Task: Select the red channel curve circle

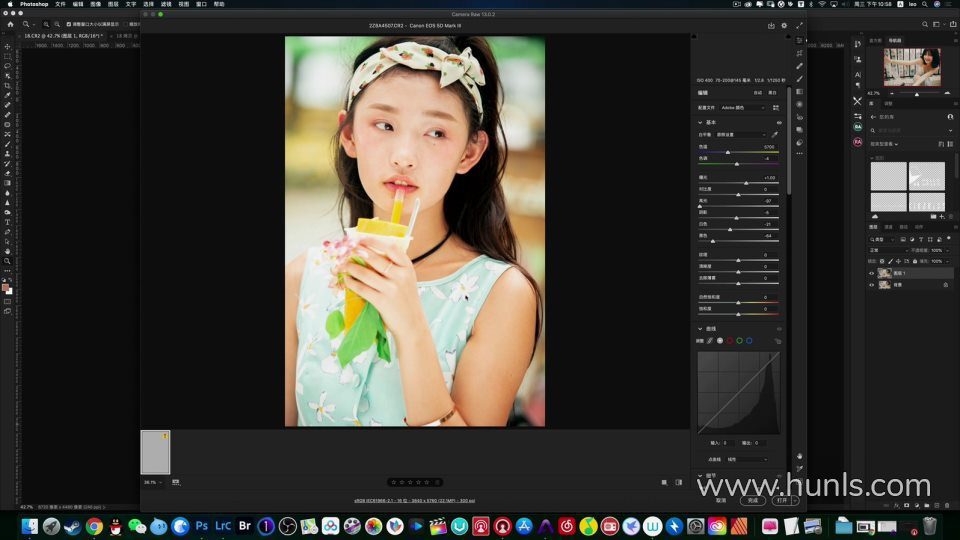Action: [730, 341]
